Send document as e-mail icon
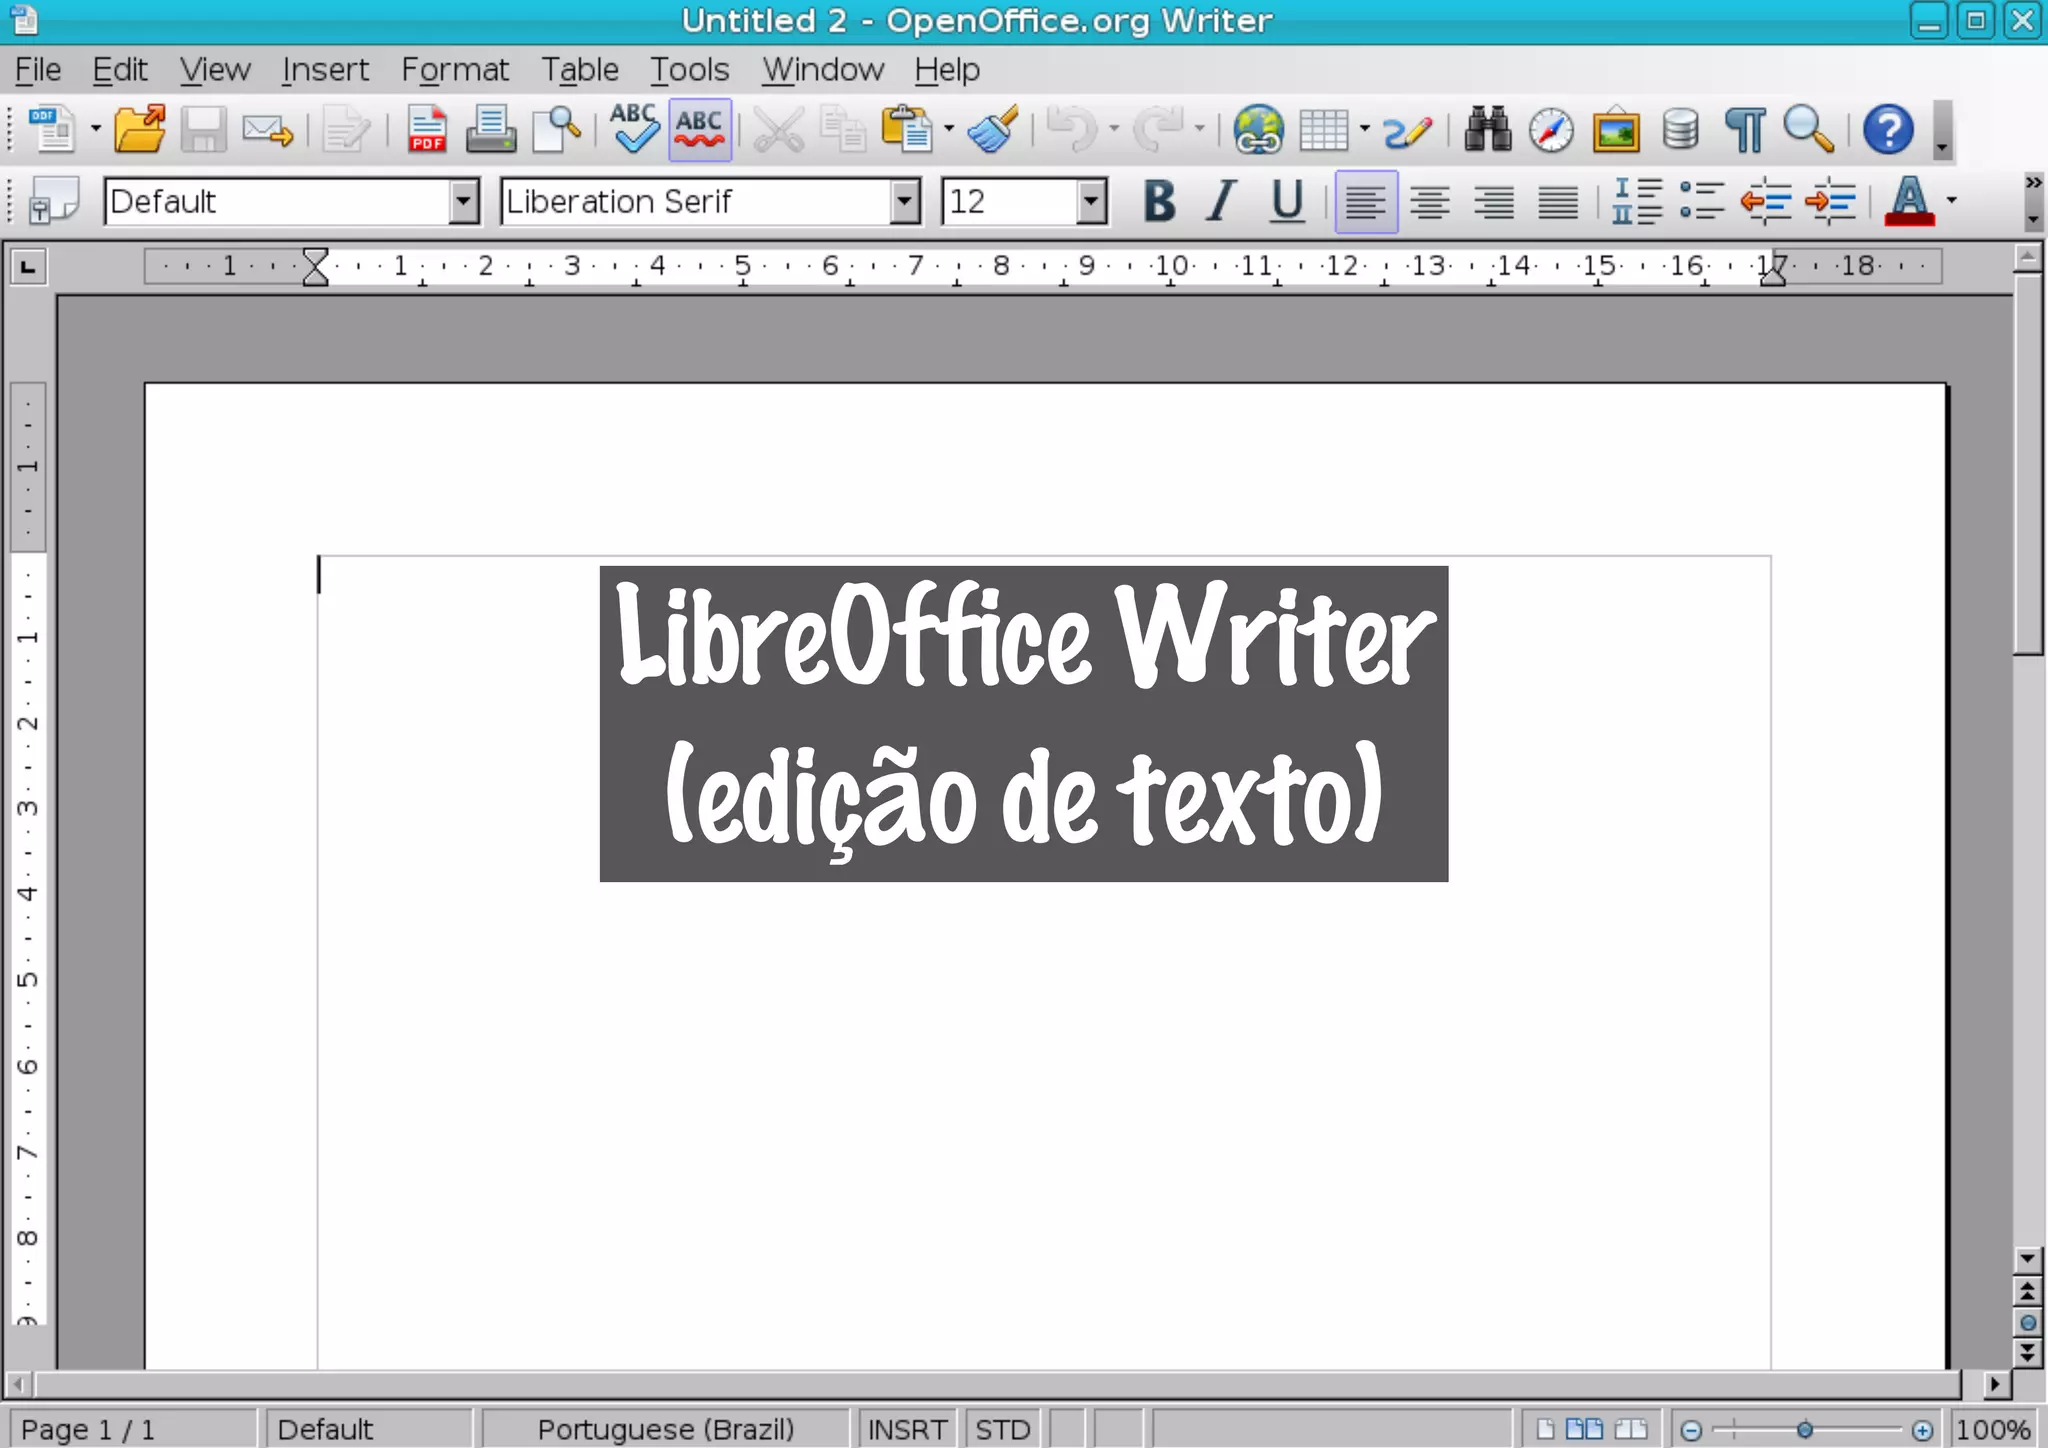Screen dimensions: 2048x1448 click(x=267, y=131)
